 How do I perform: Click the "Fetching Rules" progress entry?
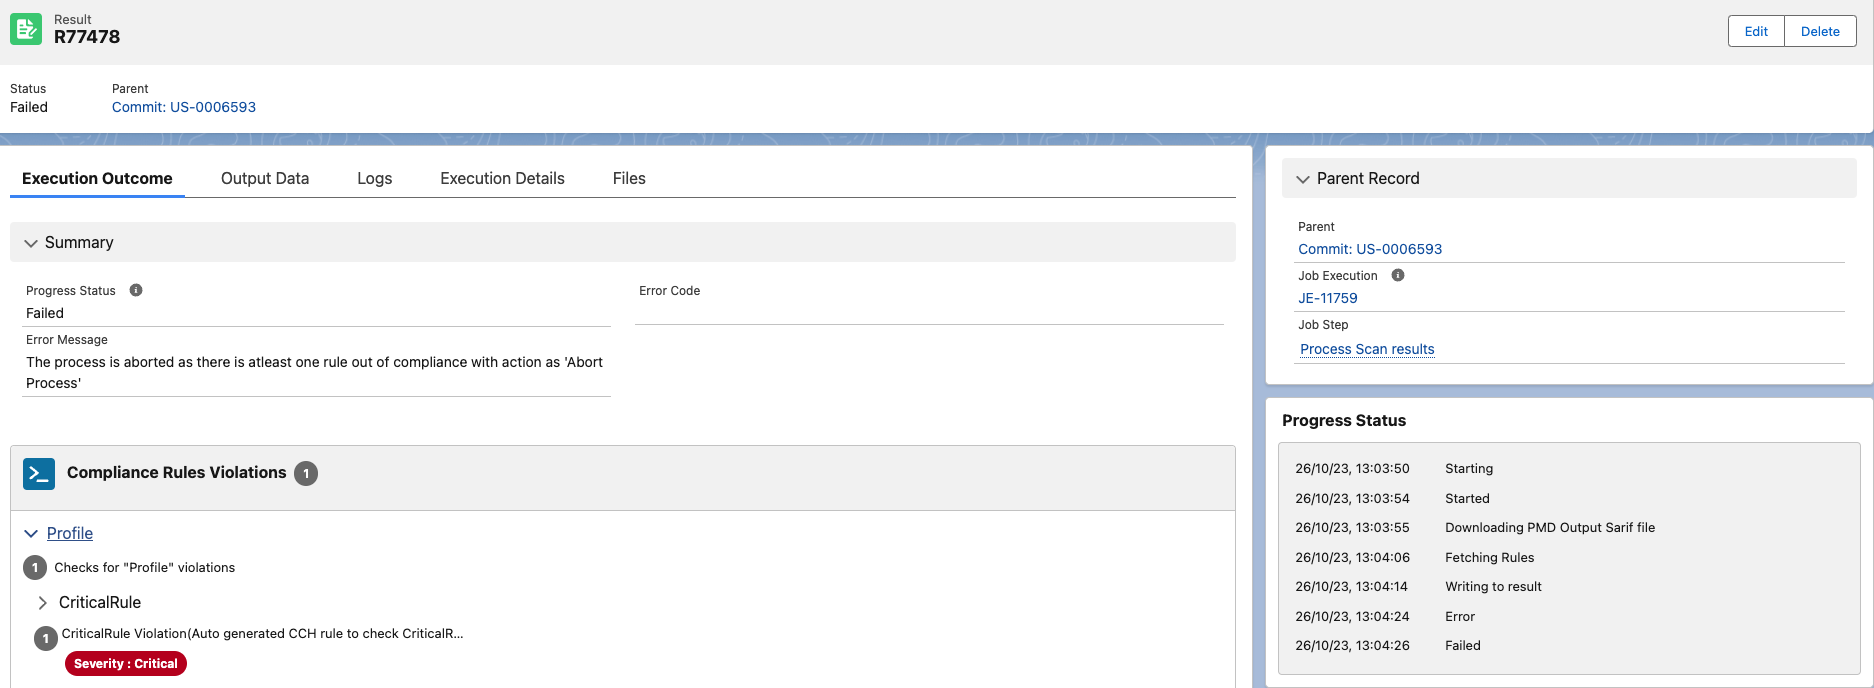1489,557
